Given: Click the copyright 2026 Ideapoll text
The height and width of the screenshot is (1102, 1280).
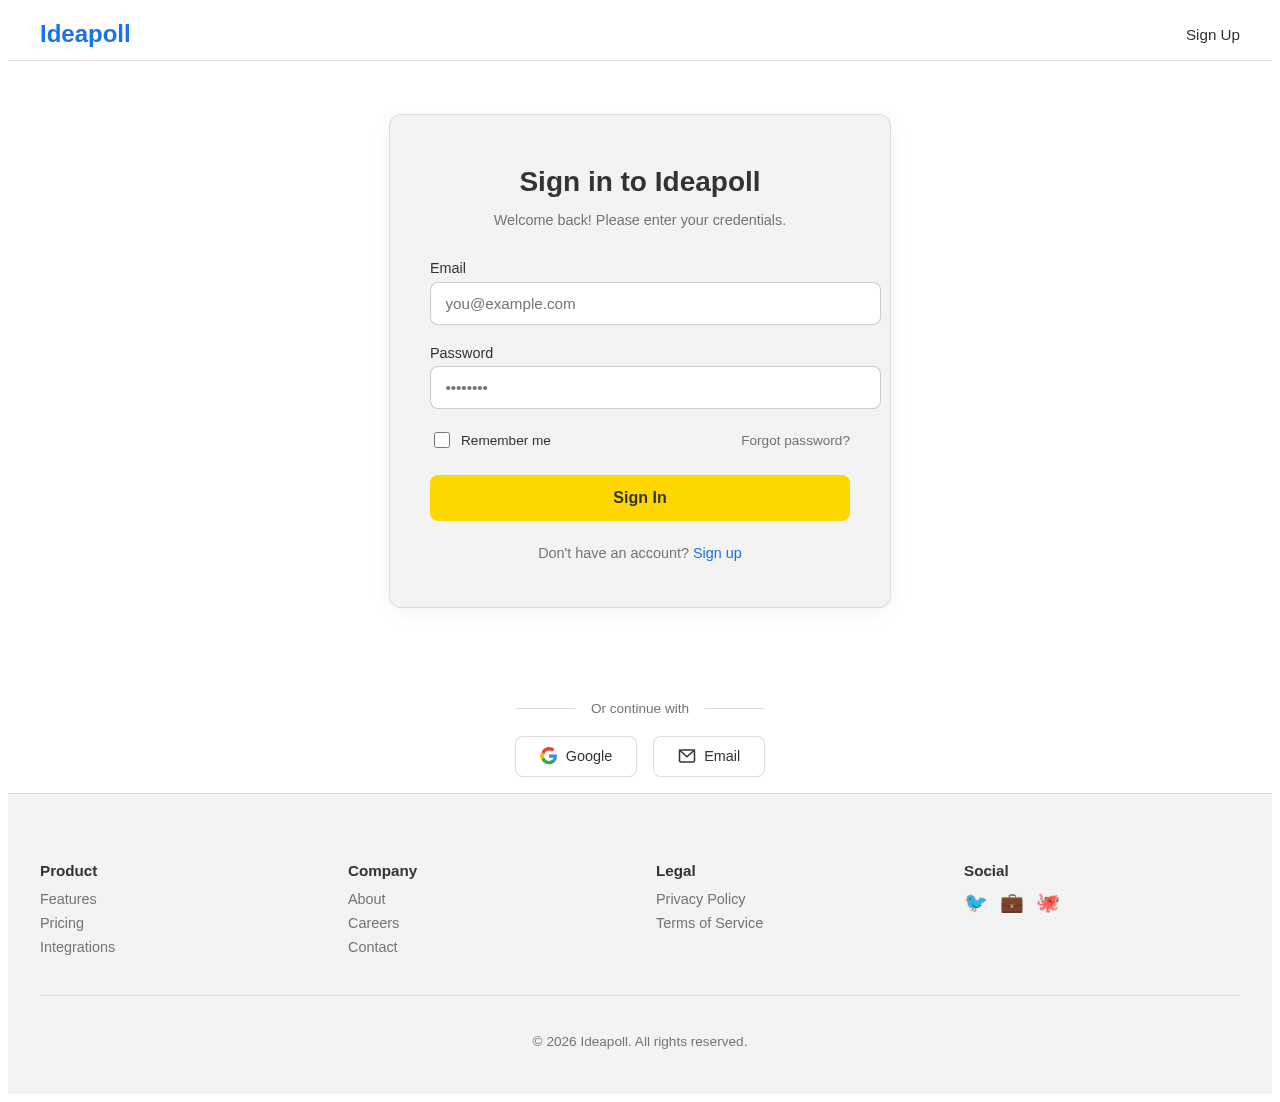Looking at the screenshot, I should click(640, 1041).
